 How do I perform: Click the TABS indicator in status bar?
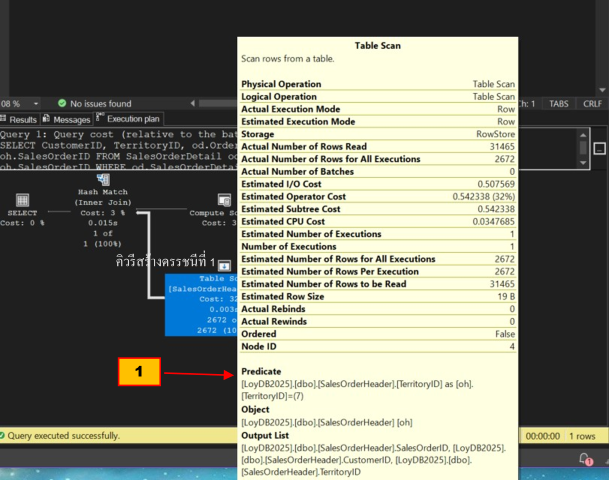(559, 103)
